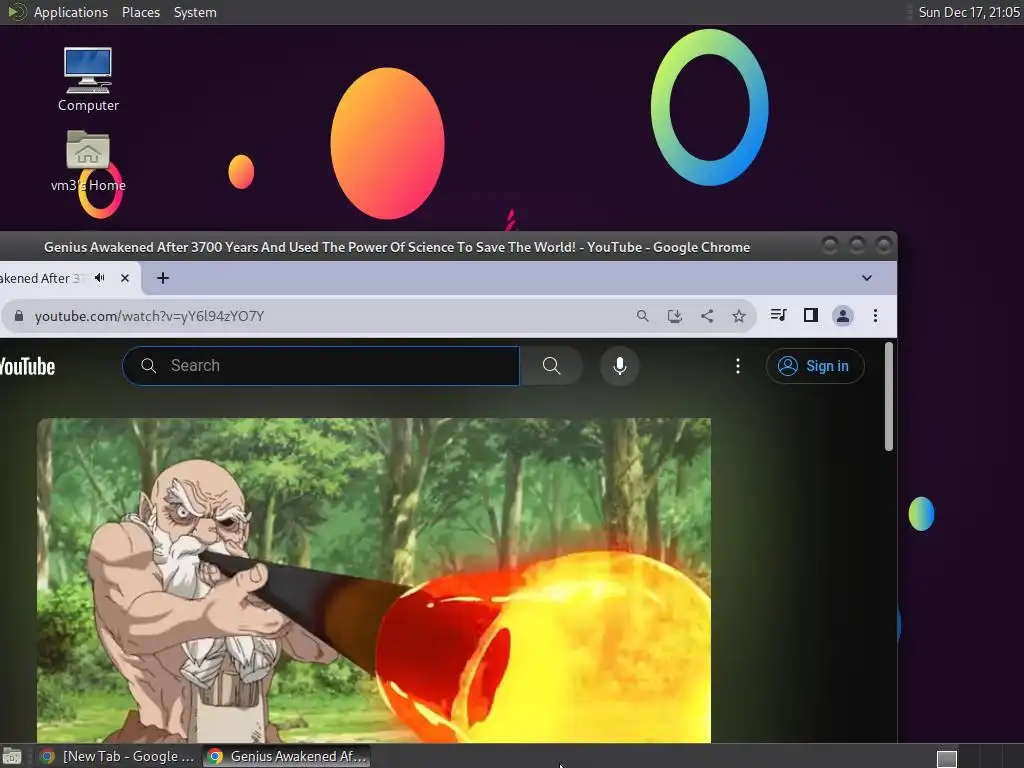Open the System menu
Screen dimensions: 1024x768
(195, 12)
